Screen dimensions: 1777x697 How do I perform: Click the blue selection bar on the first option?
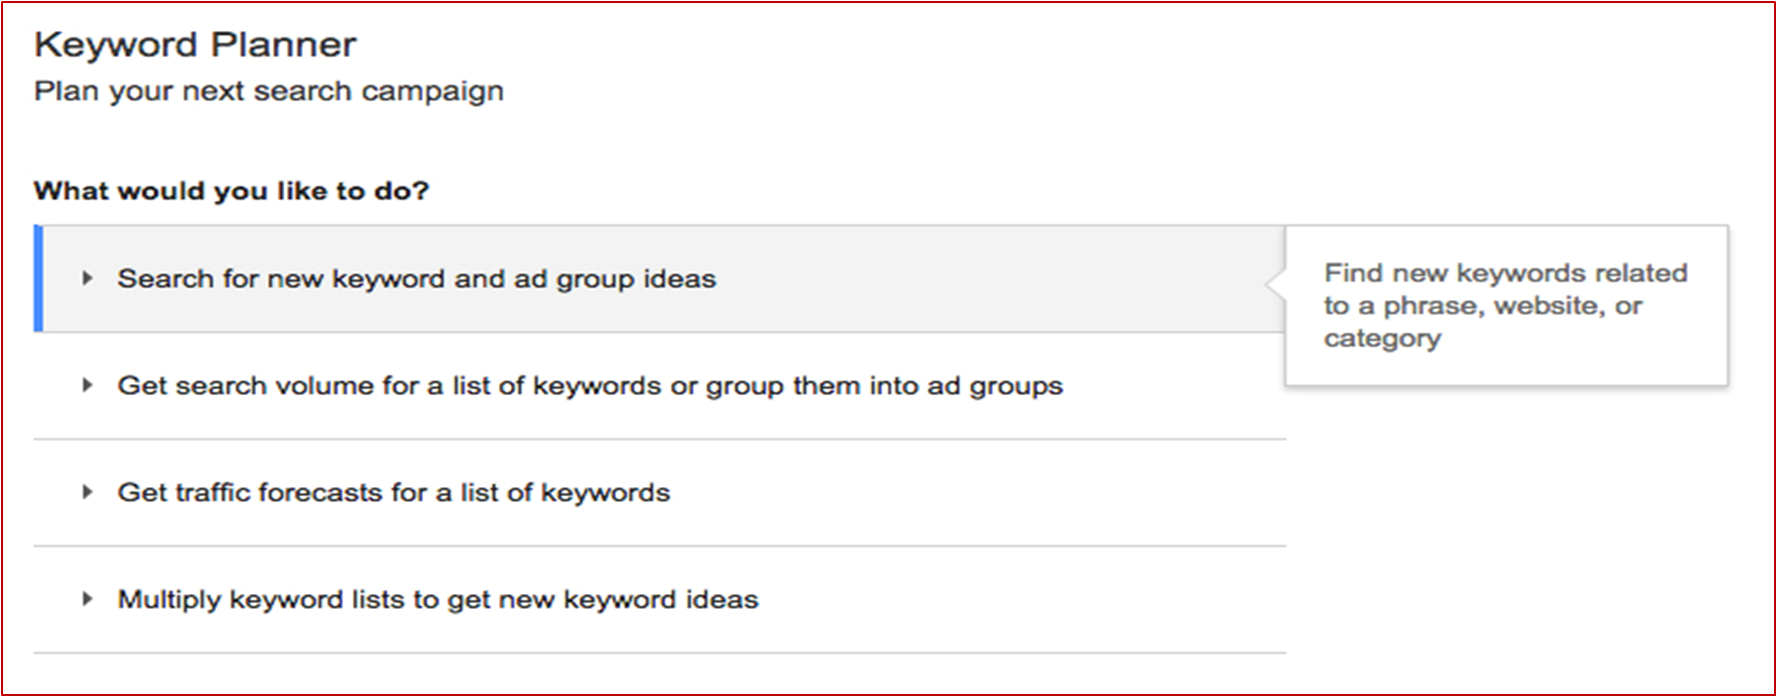pos(38,278)
